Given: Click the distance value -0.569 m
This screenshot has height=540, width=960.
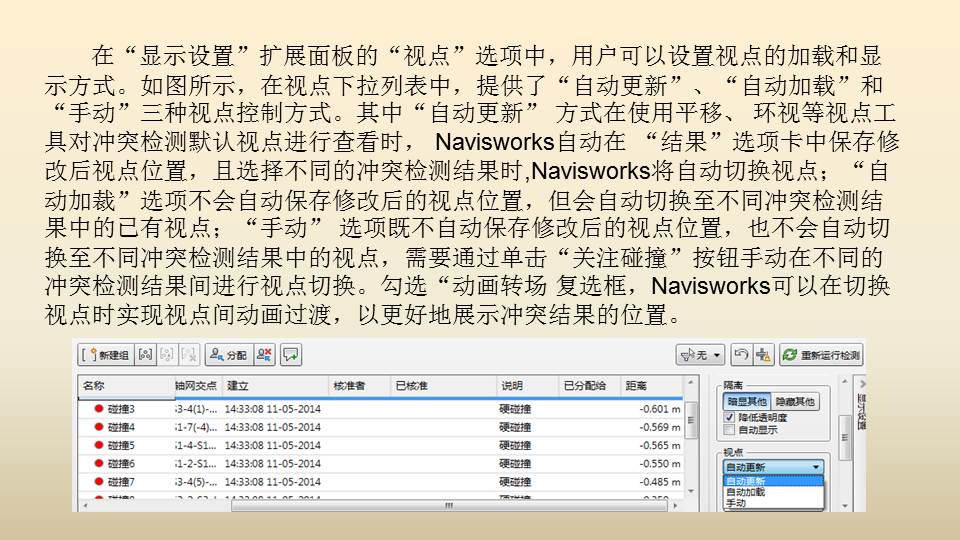Looking at the screenshot, I should (x=660, y=427).
